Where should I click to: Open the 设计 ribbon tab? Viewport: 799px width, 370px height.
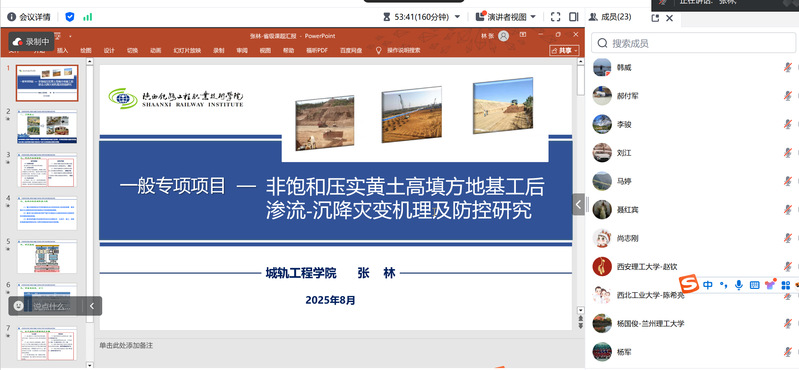click(109, 50)
